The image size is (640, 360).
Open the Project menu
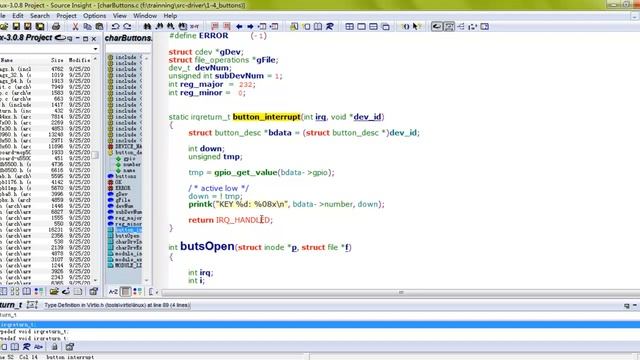pyautogui.click(x=66, y=16)
